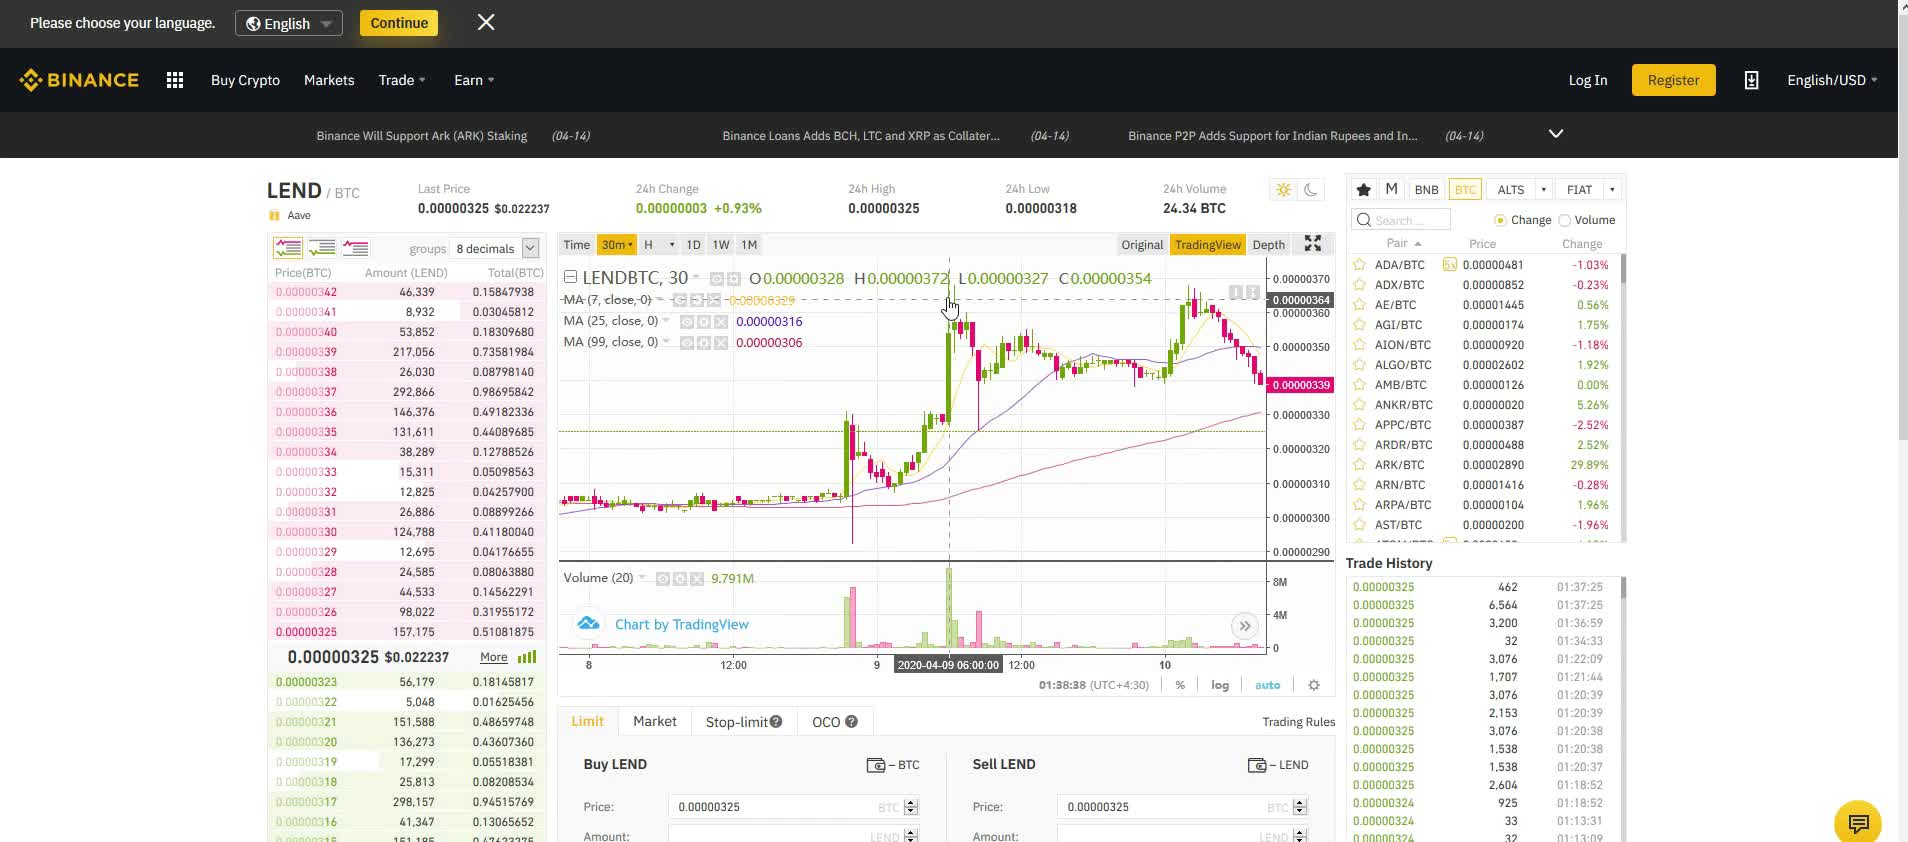This screenshot has height=842, width=1908.
Task: Select the BNB markets tab
Action: (1427, 190)
